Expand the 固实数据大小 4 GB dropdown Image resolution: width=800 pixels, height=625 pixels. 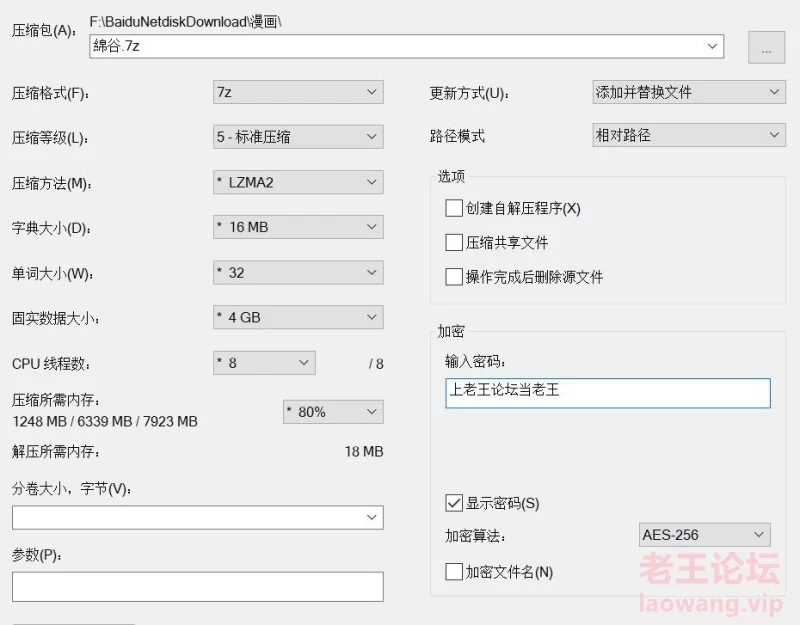tap(298, 317)
